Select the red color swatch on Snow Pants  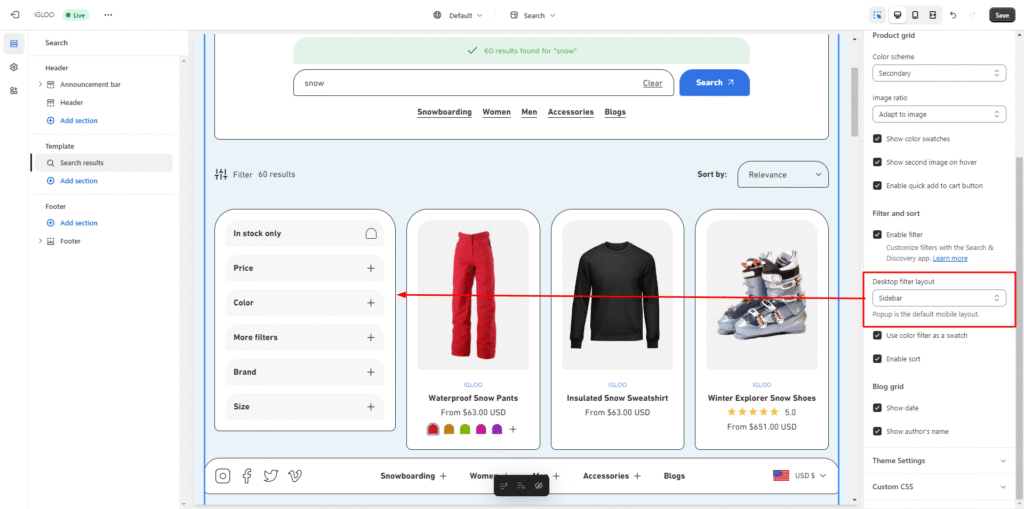433,429
